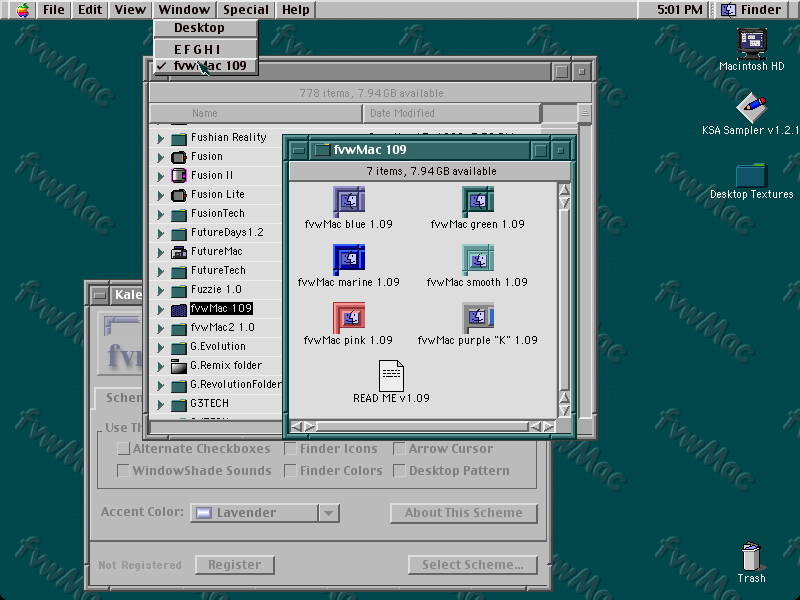Expand the Fusion disclosure triangle
Image resolution: width=800 pixels, height=600 pixels.
[x=160, y=157]
